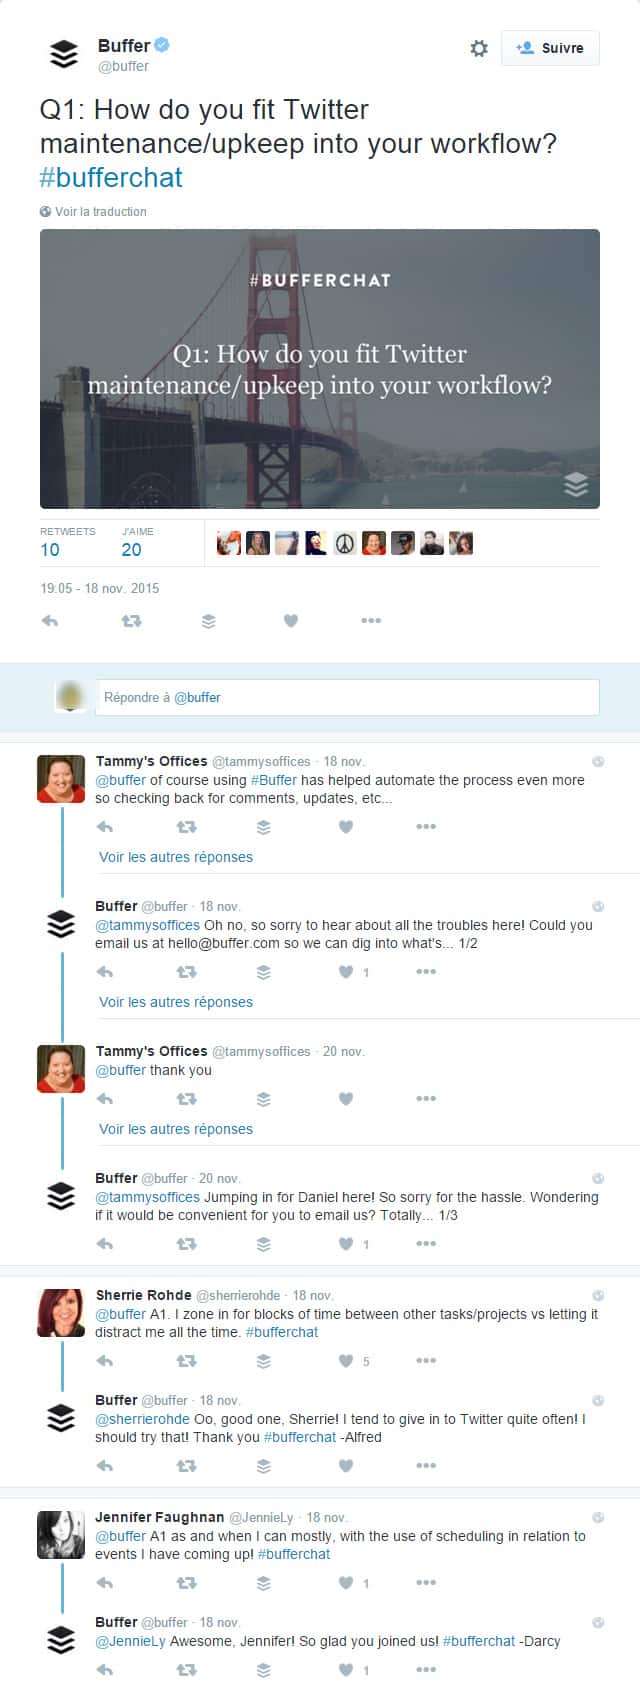Add Jennifer Faughnan's tweet to Buffer
This screenshot has width=640, height=1691.
[263, 1583]
